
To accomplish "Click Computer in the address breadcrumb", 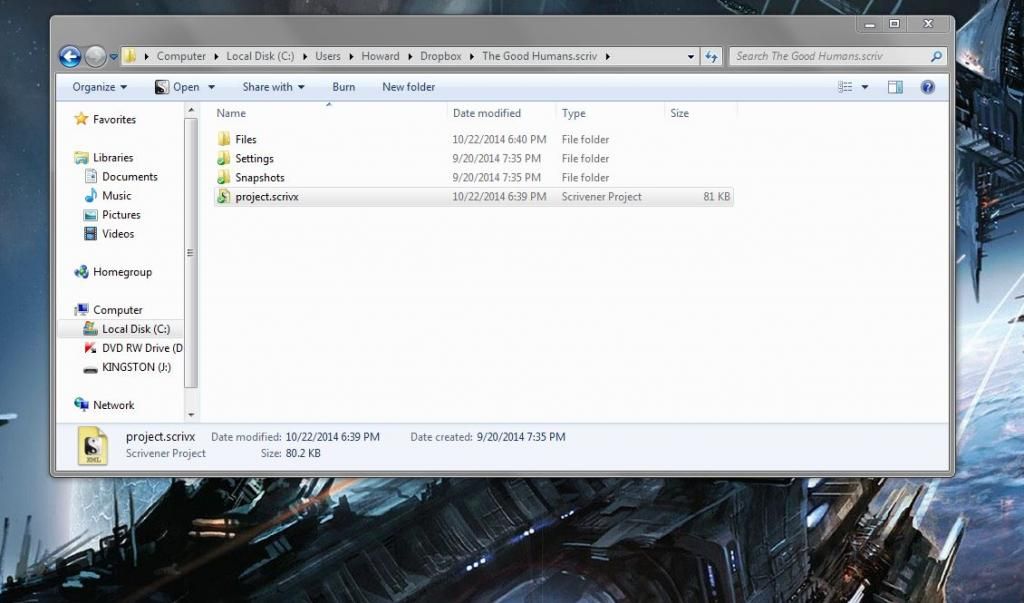I will pos(181,56).
